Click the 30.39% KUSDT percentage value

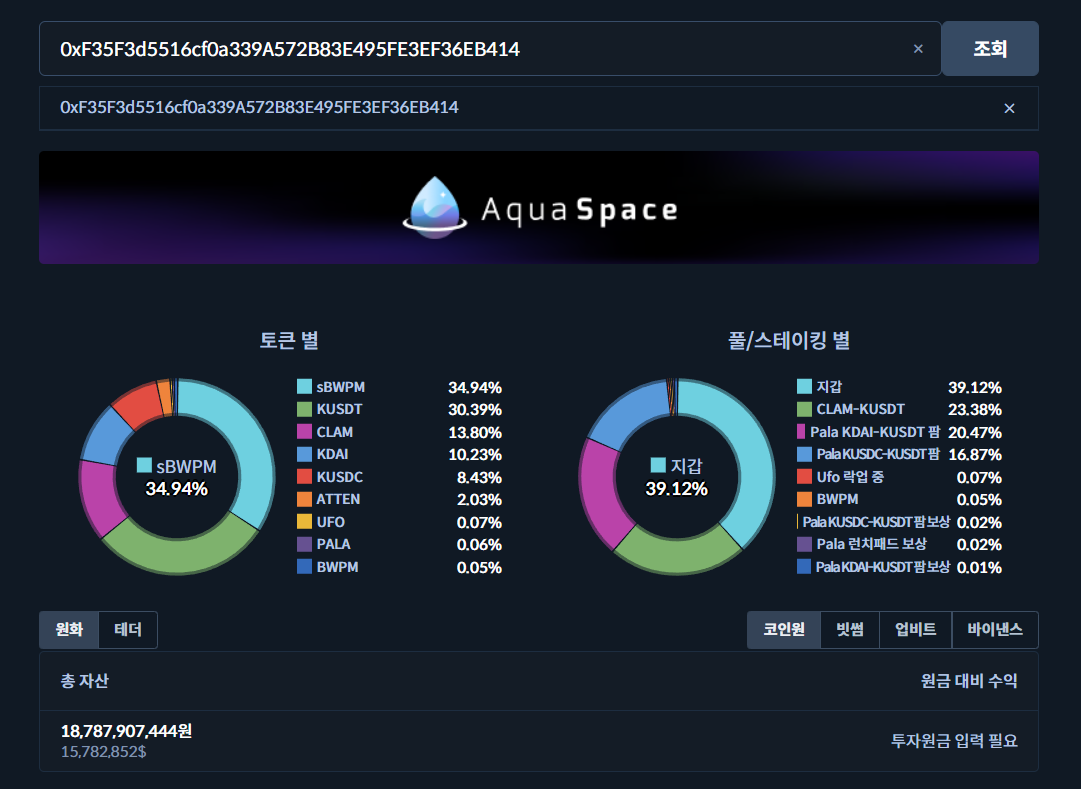click(475, 410)
